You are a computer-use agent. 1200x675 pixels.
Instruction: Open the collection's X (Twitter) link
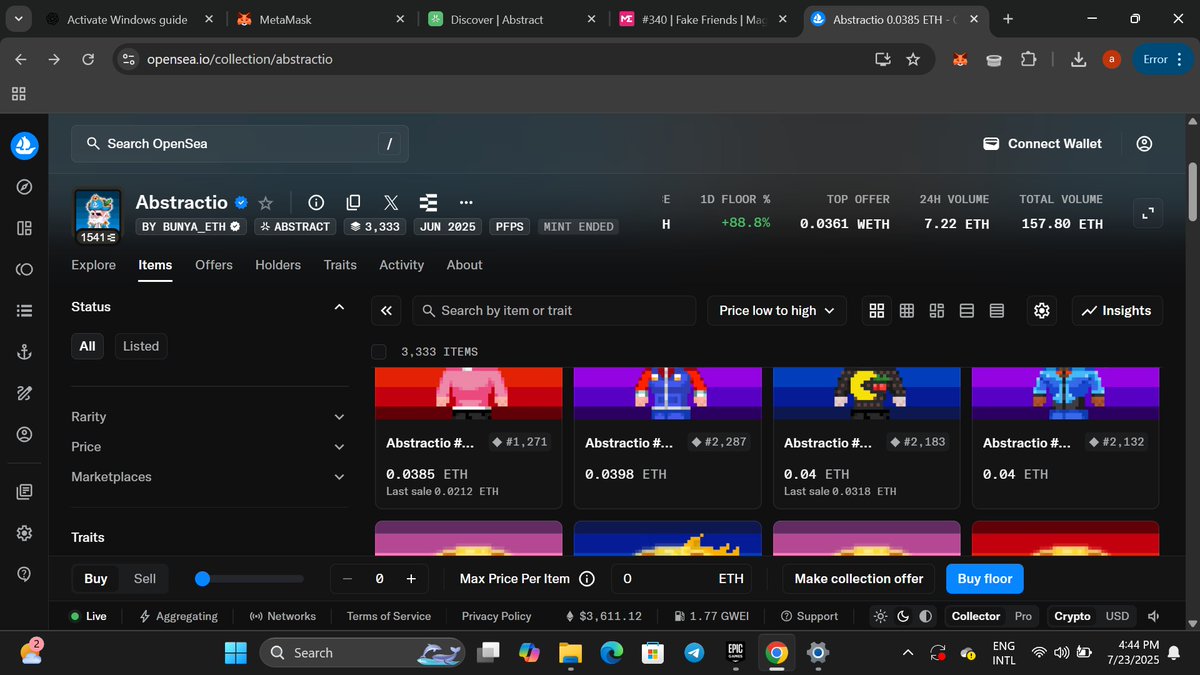click(x=391, y=203)
